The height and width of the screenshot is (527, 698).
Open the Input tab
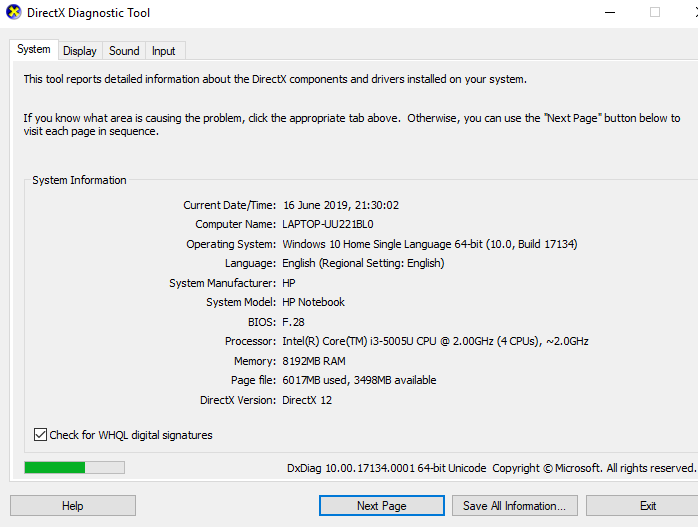(163, 51)
